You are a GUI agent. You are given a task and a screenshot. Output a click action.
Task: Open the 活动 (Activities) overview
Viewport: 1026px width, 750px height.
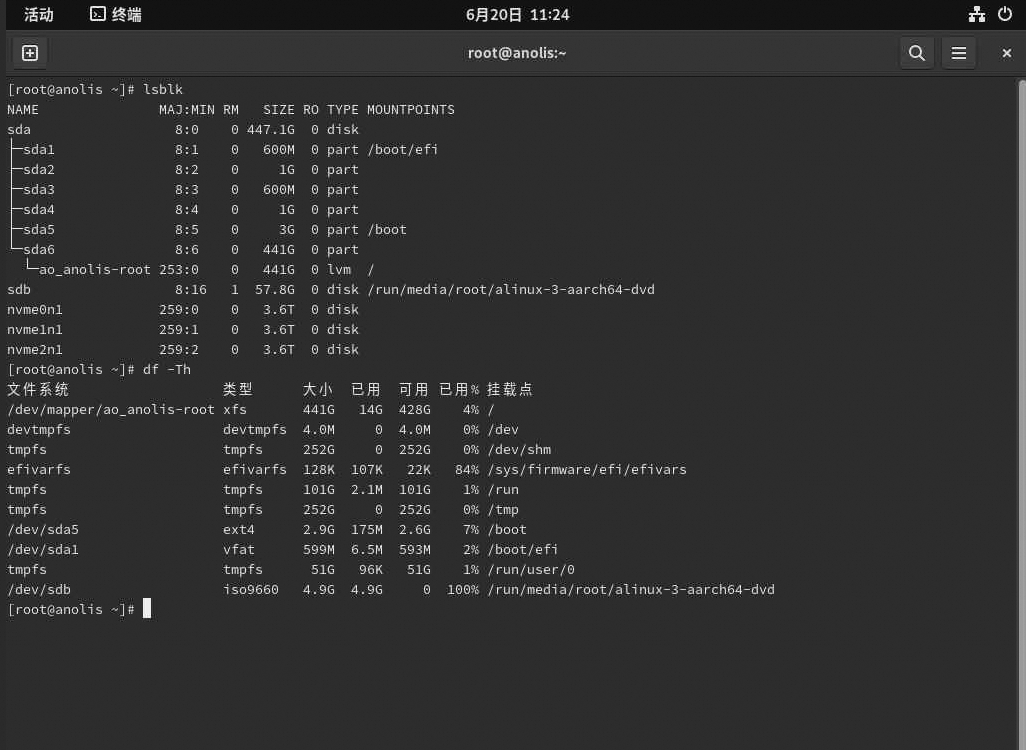click(39, 15)
